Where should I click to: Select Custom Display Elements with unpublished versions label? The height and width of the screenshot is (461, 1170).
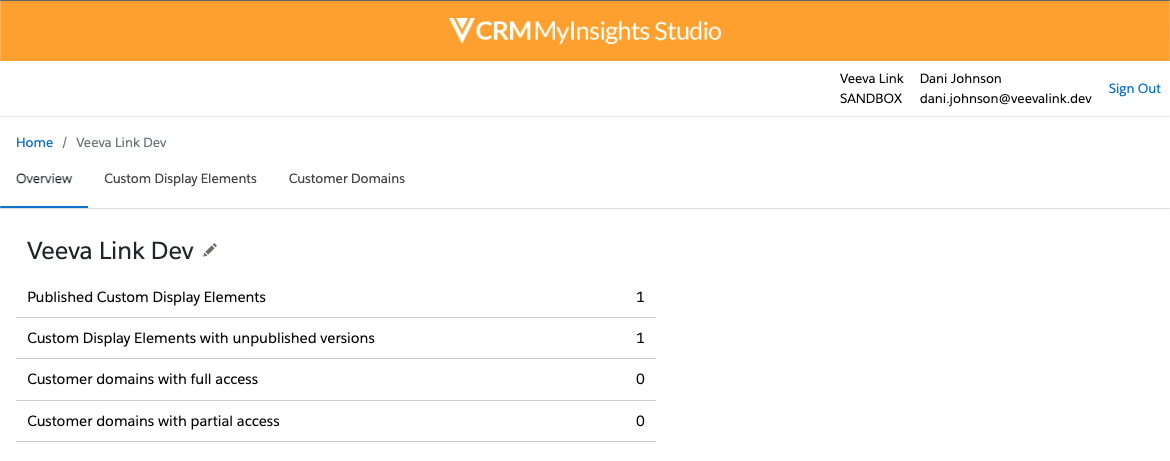pyautogui.click(x=201, y=338)
